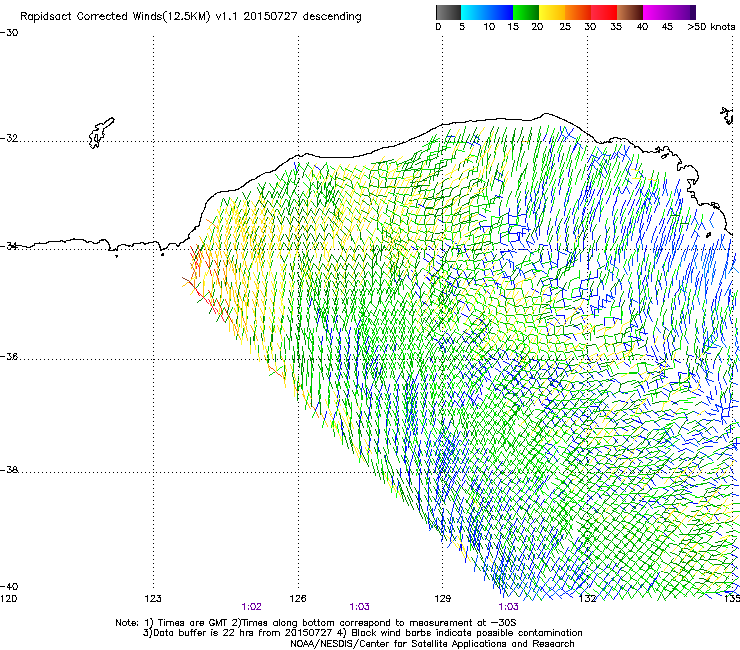Click the '-30' latitude axis label
Viewport: 740px width, 650px height.
9,33
